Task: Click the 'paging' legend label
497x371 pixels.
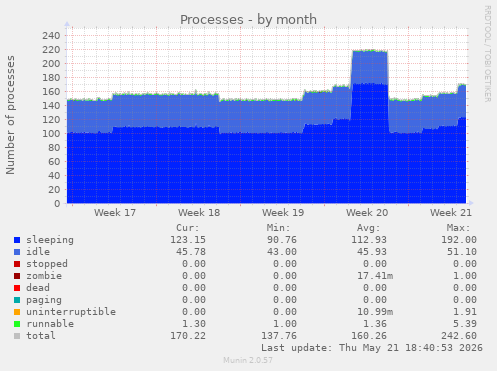Action: (44, 300)
